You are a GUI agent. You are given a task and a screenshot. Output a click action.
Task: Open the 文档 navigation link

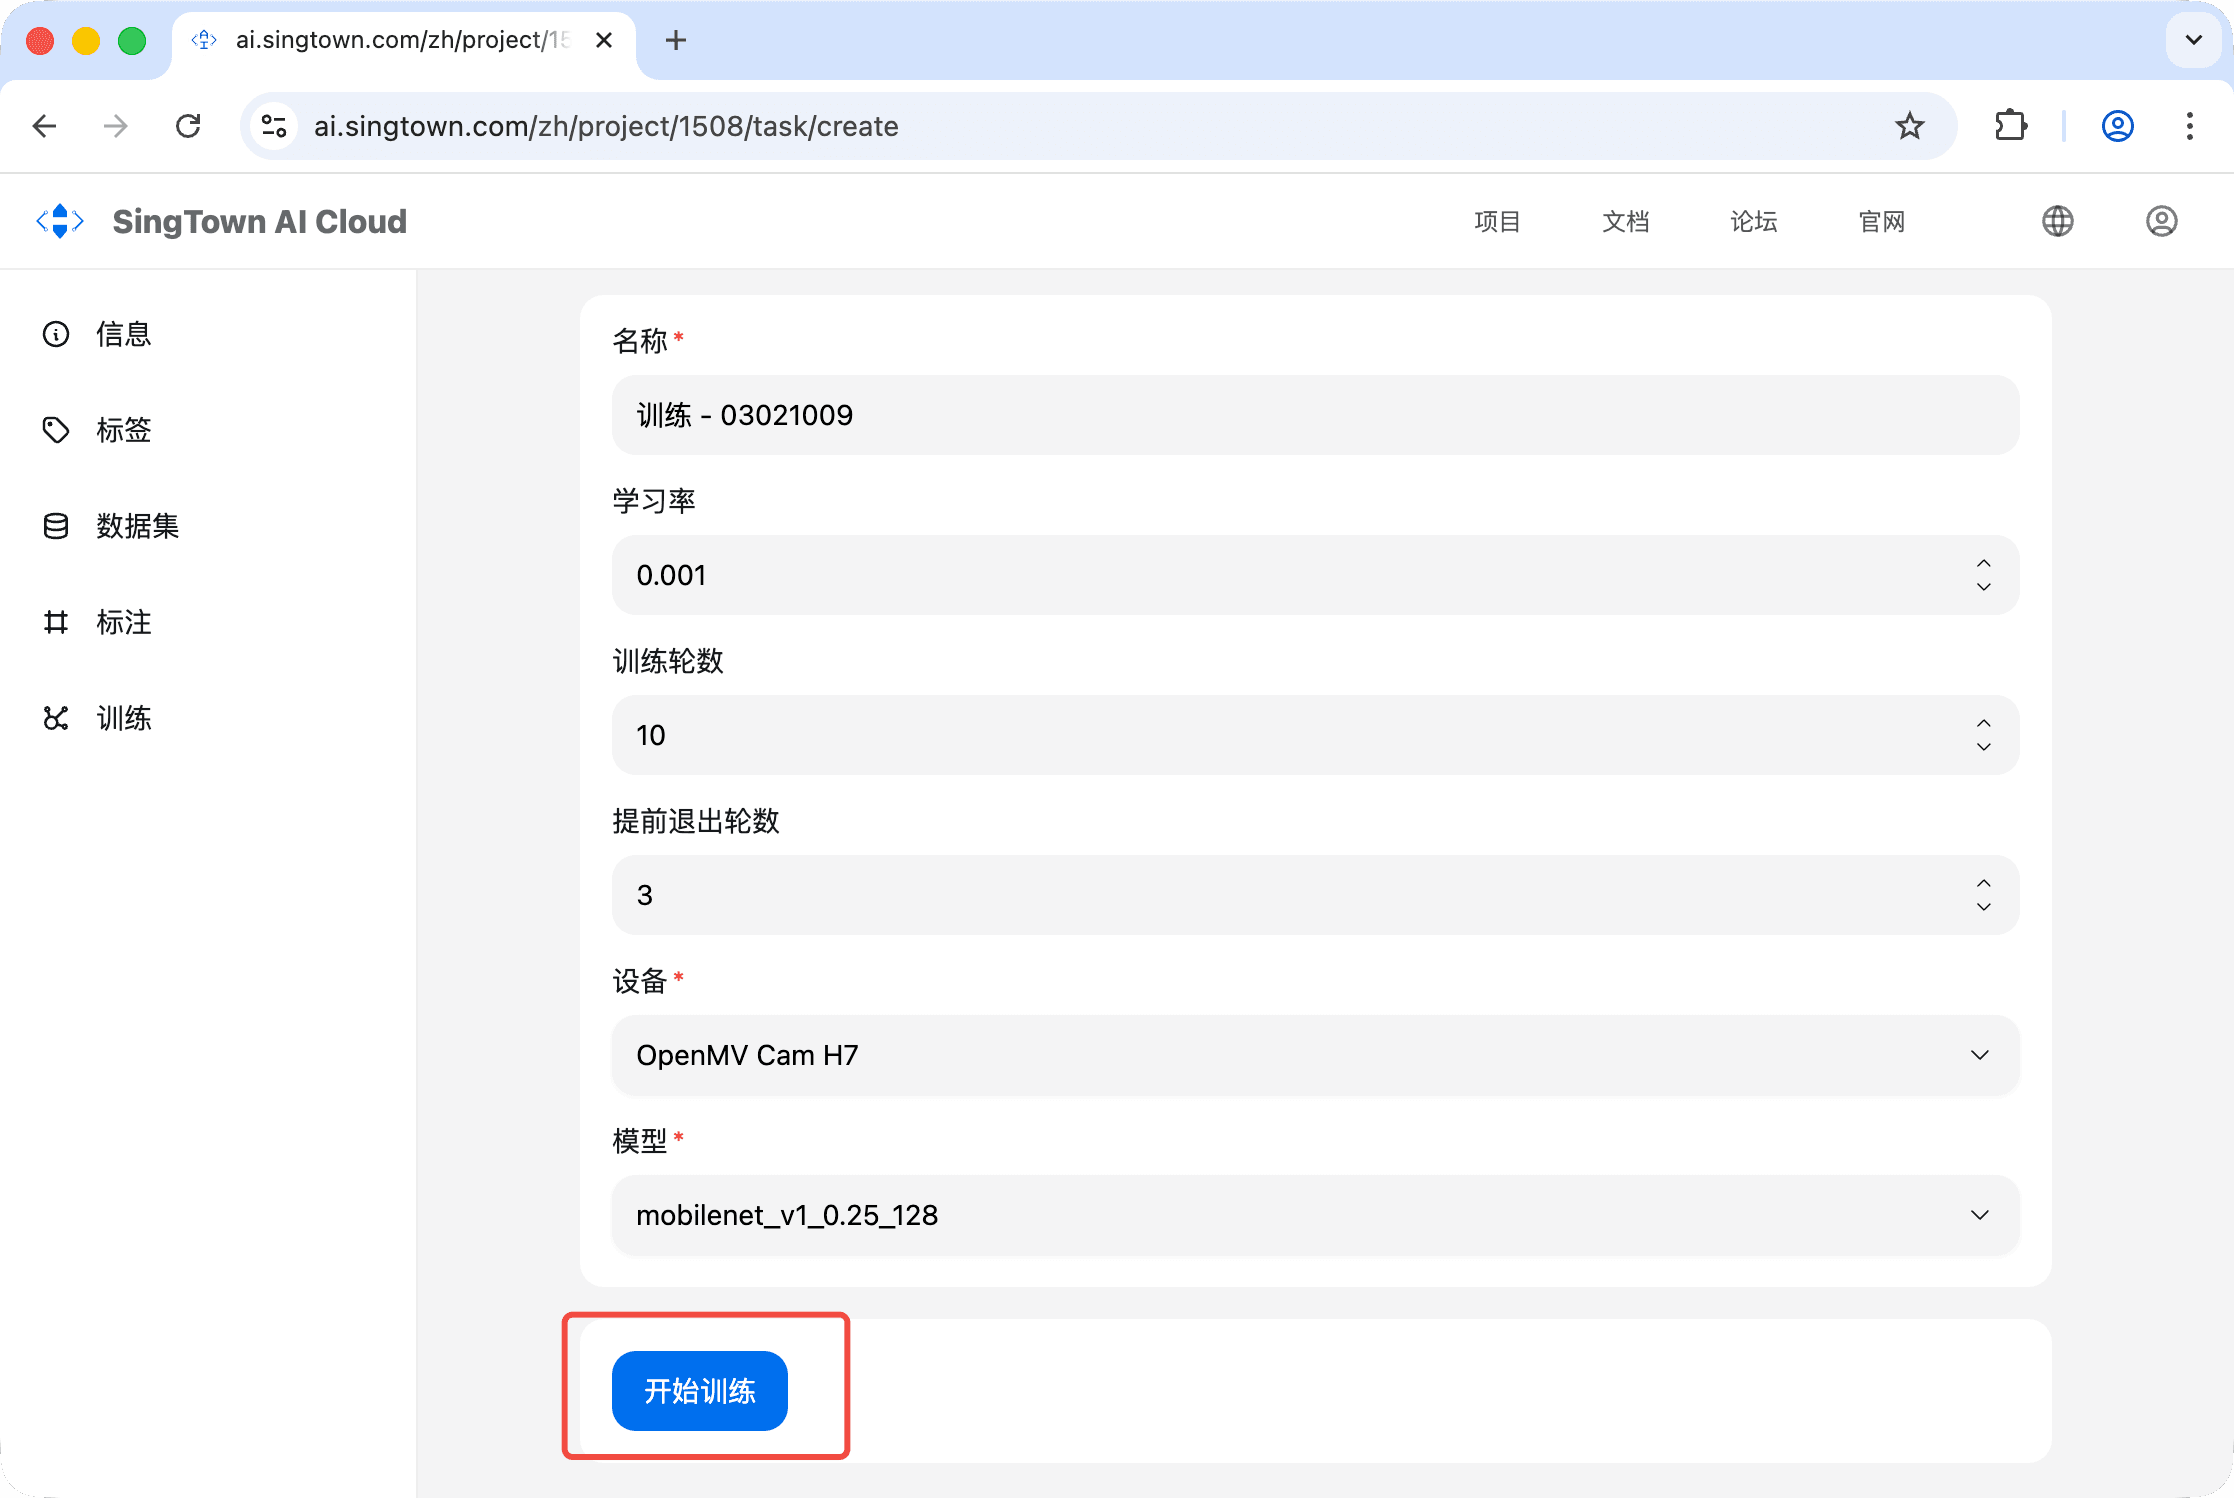(1625, 221)
